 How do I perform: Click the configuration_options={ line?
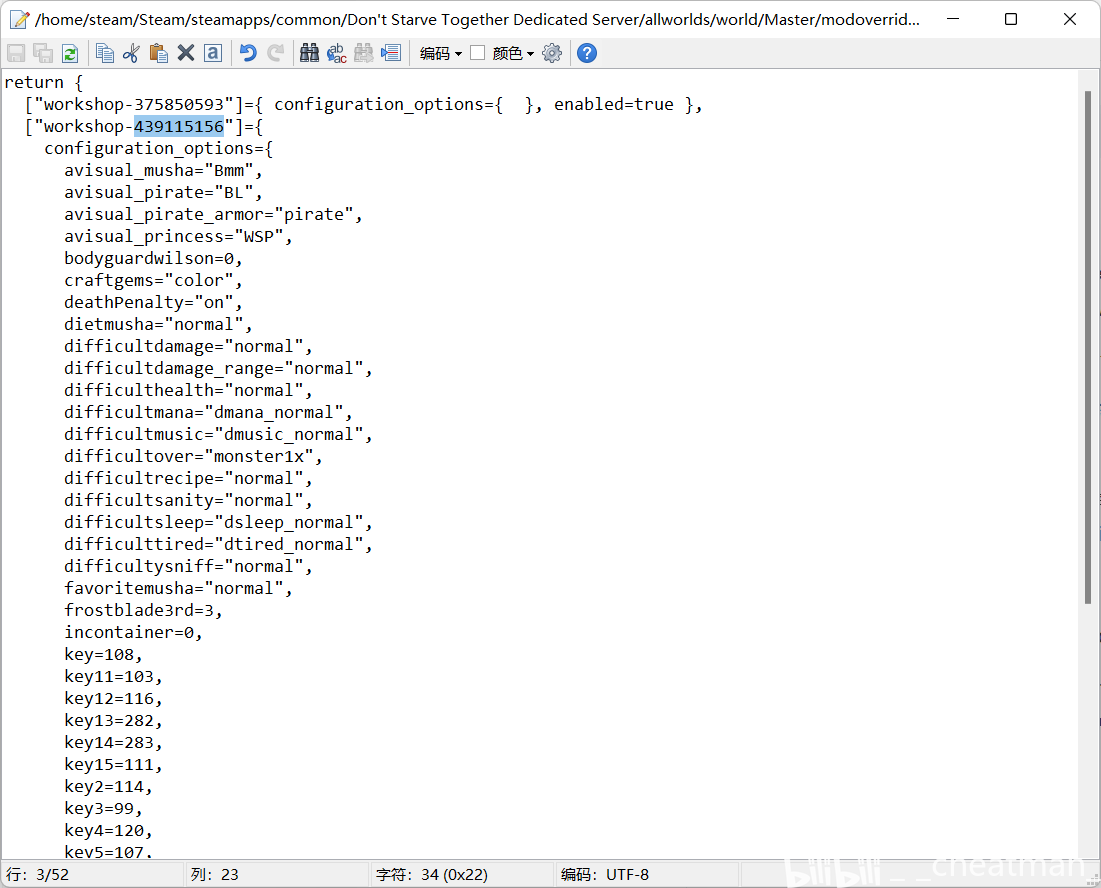point(159,148)
